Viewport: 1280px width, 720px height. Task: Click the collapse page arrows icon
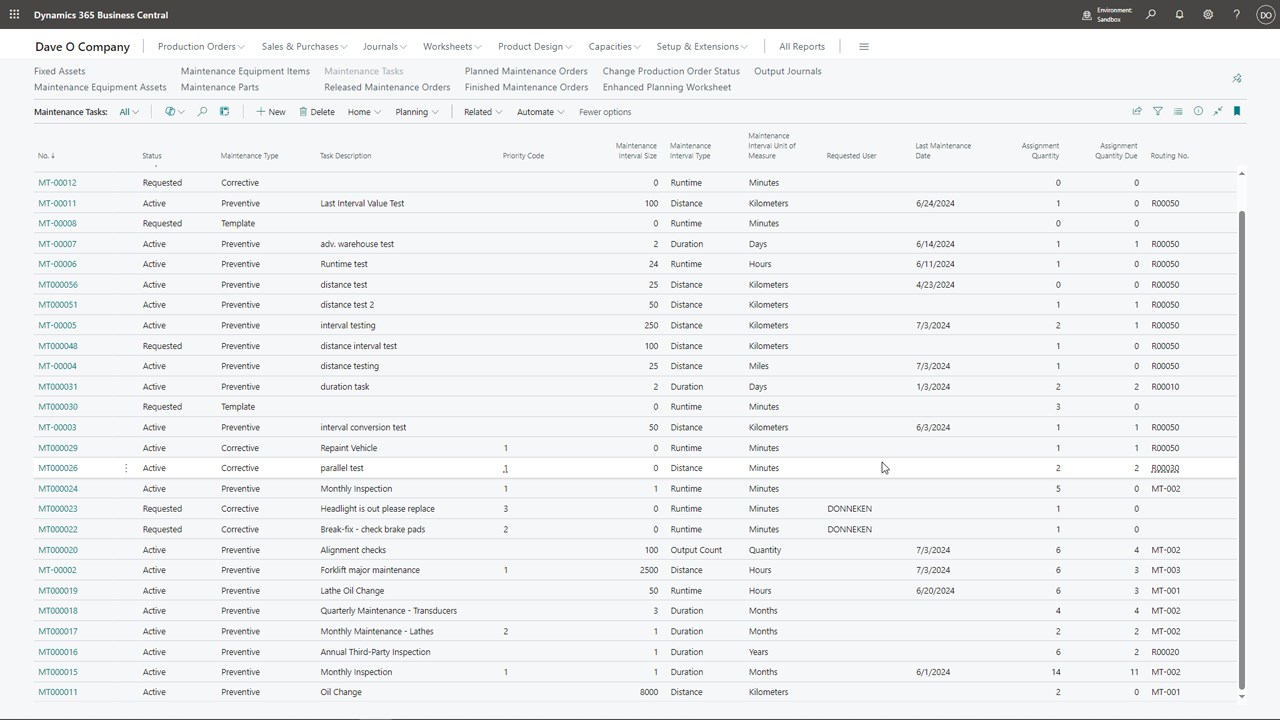(x=1218, y=112)
